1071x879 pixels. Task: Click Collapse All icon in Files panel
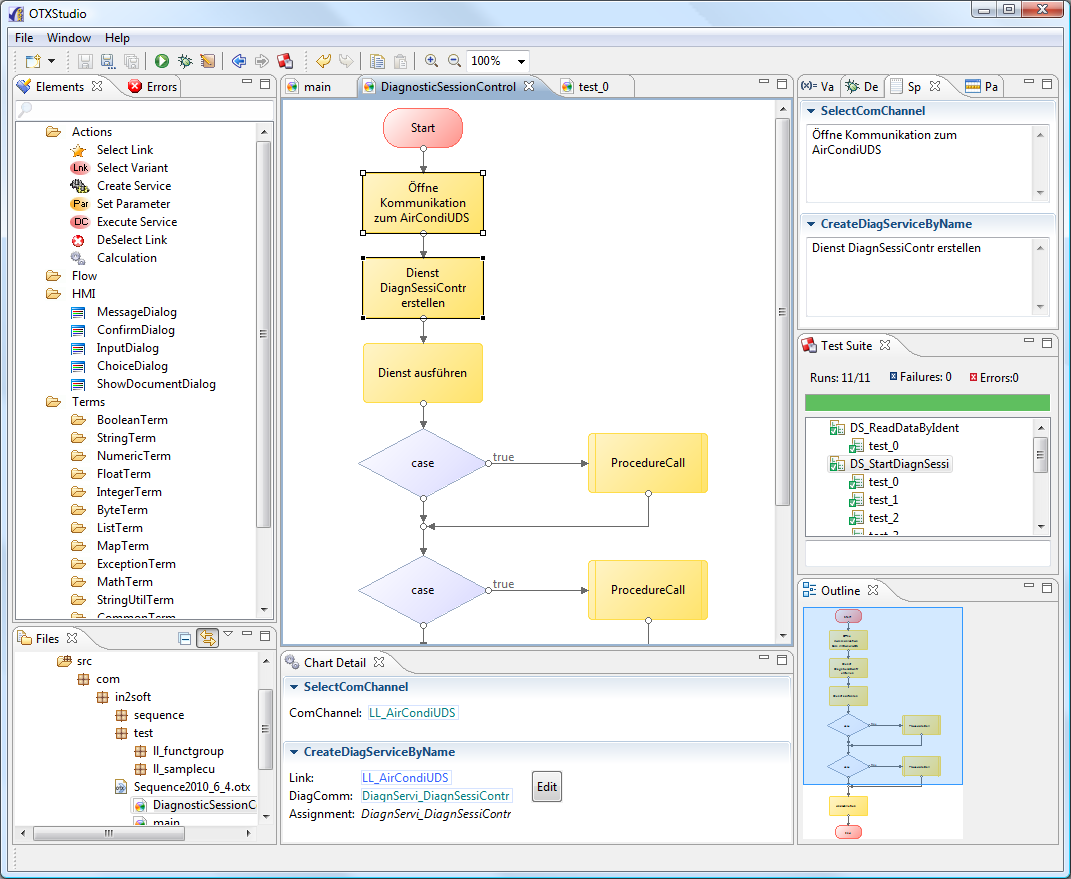pyautogui.click(x=184, y=638)
